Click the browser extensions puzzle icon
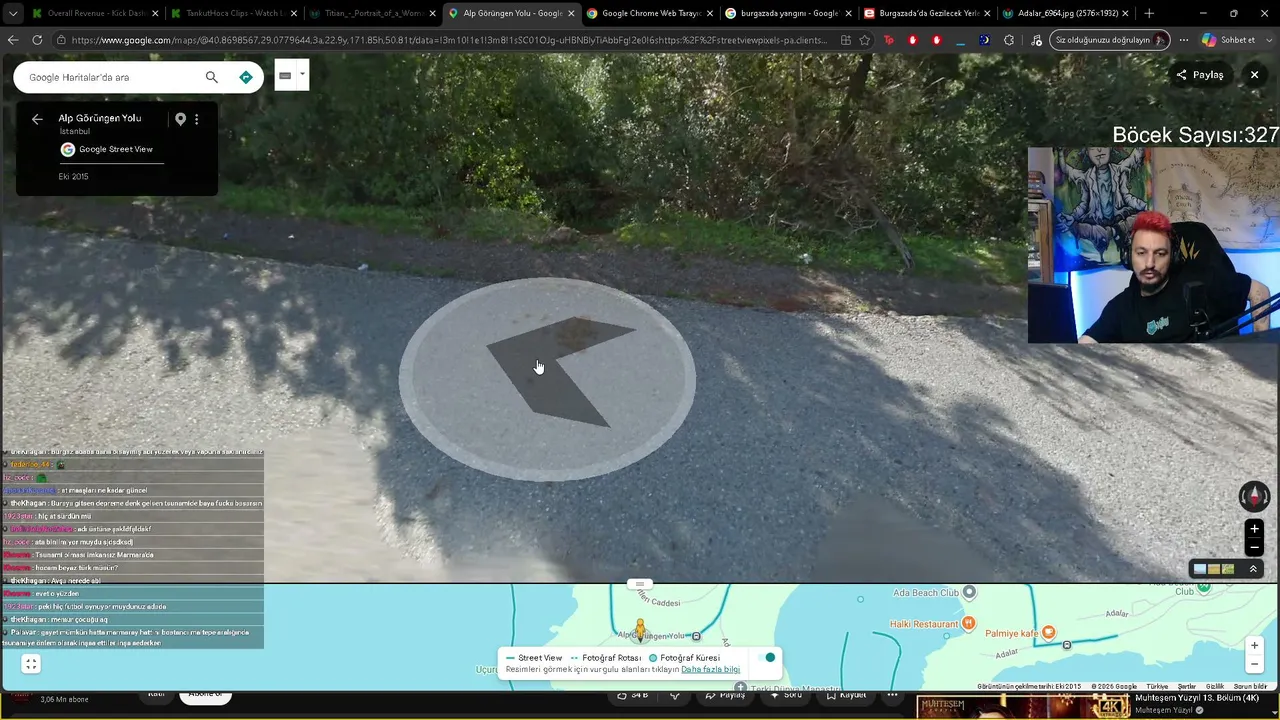 point(1008,40)
